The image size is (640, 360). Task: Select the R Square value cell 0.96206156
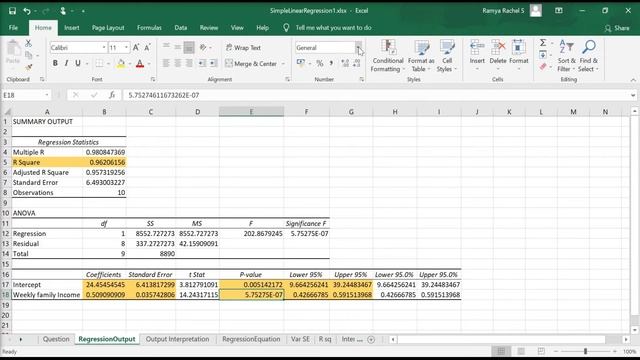[x=104, y=162]
